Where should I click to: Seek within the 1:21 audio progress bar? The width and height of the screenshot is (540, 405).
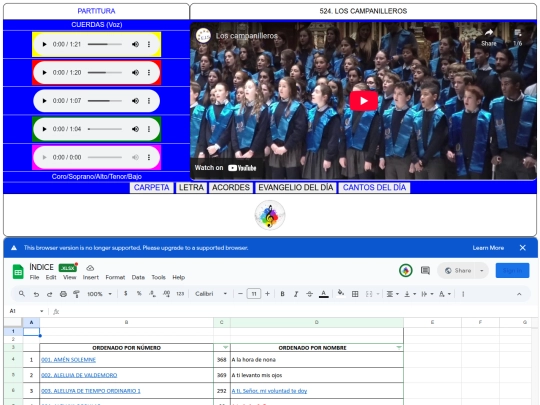(x=105, y=44)
